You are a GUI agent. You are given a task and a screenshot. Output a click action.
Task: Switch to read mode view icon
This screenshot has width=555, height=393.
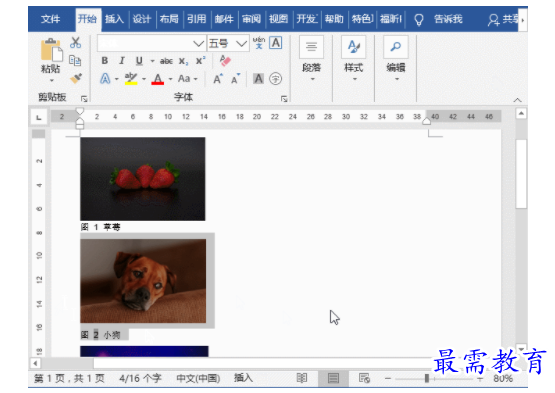point(302,378)
